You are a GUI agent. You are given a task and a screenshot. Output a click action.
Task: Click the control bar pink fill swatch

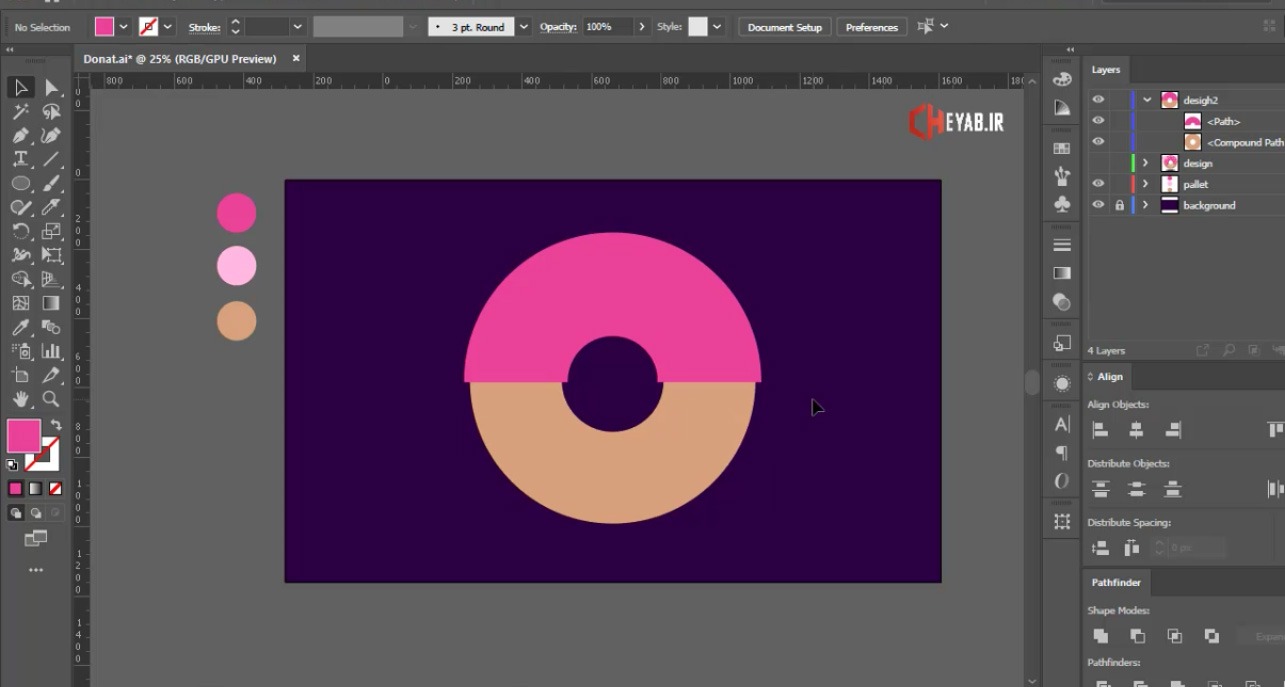104,27
